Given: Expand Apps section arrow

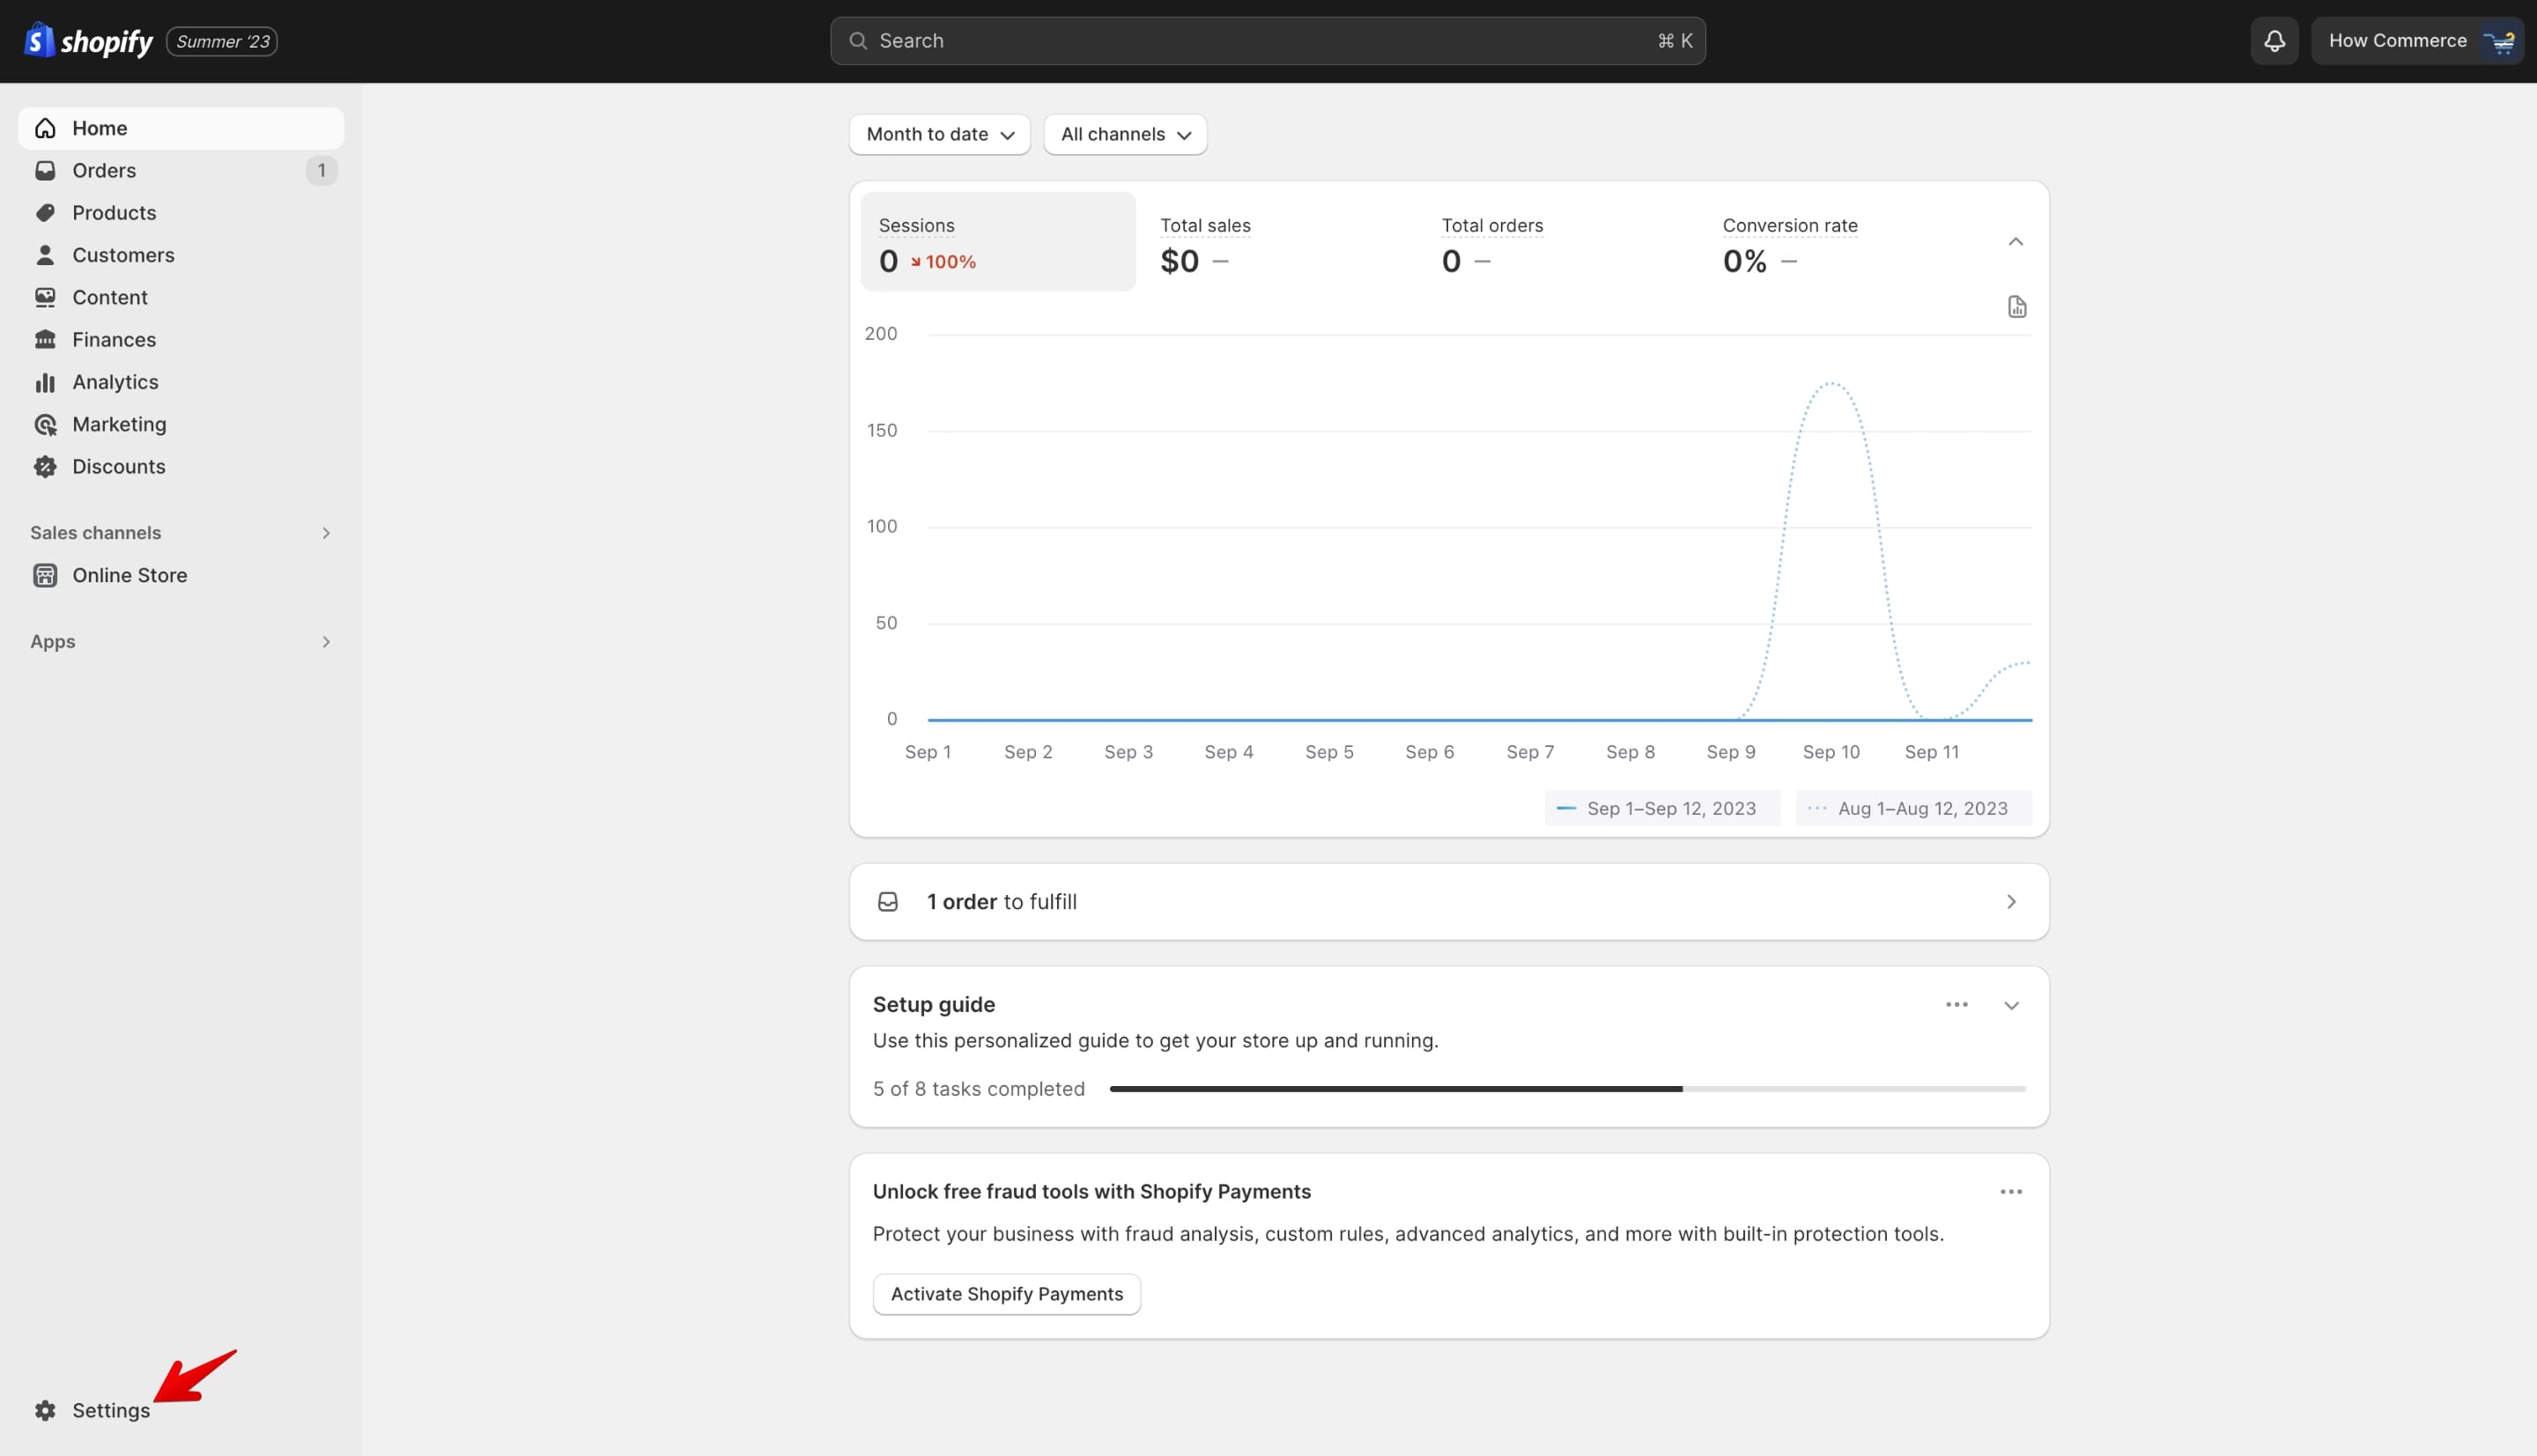Looking at the screenshot, I should (325, 642).
